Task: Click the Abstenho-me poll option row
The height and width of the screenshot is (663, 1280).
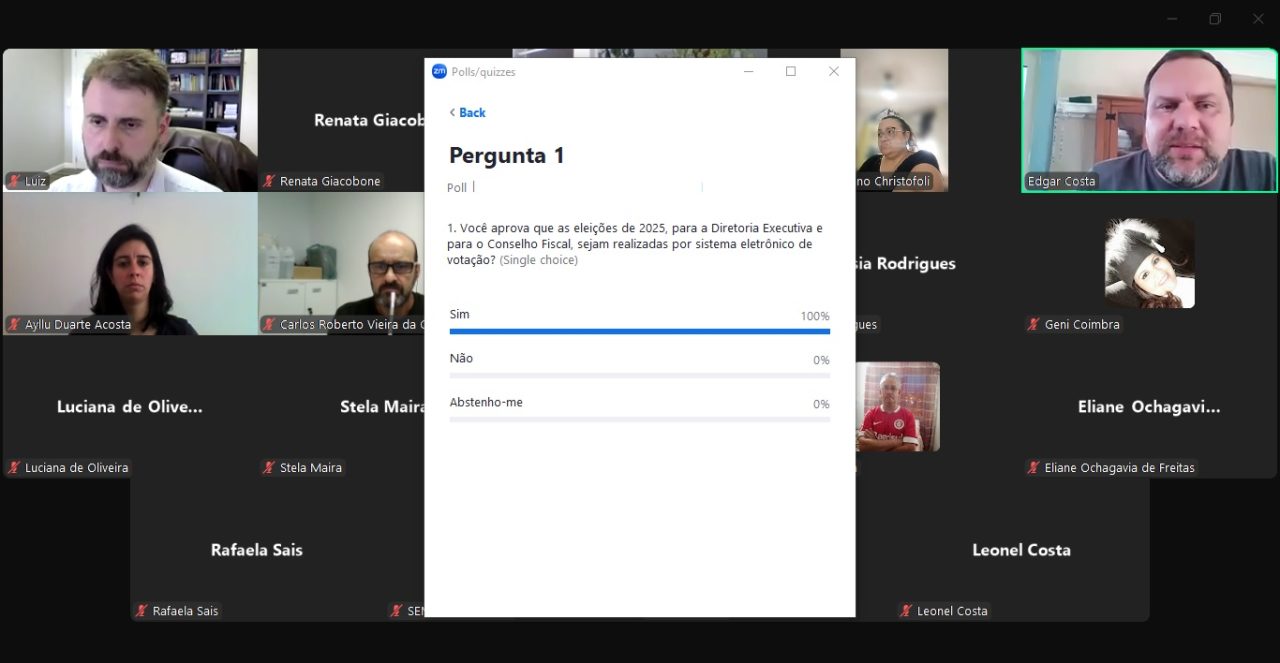Action: coord(639,408)
